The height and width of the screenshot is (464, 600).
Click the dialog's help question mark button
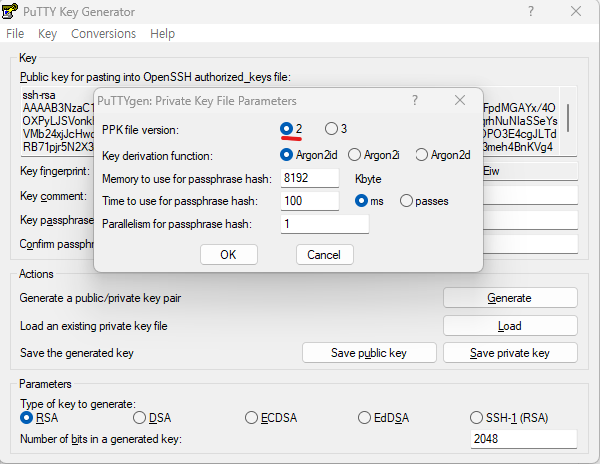coord(415,101)
